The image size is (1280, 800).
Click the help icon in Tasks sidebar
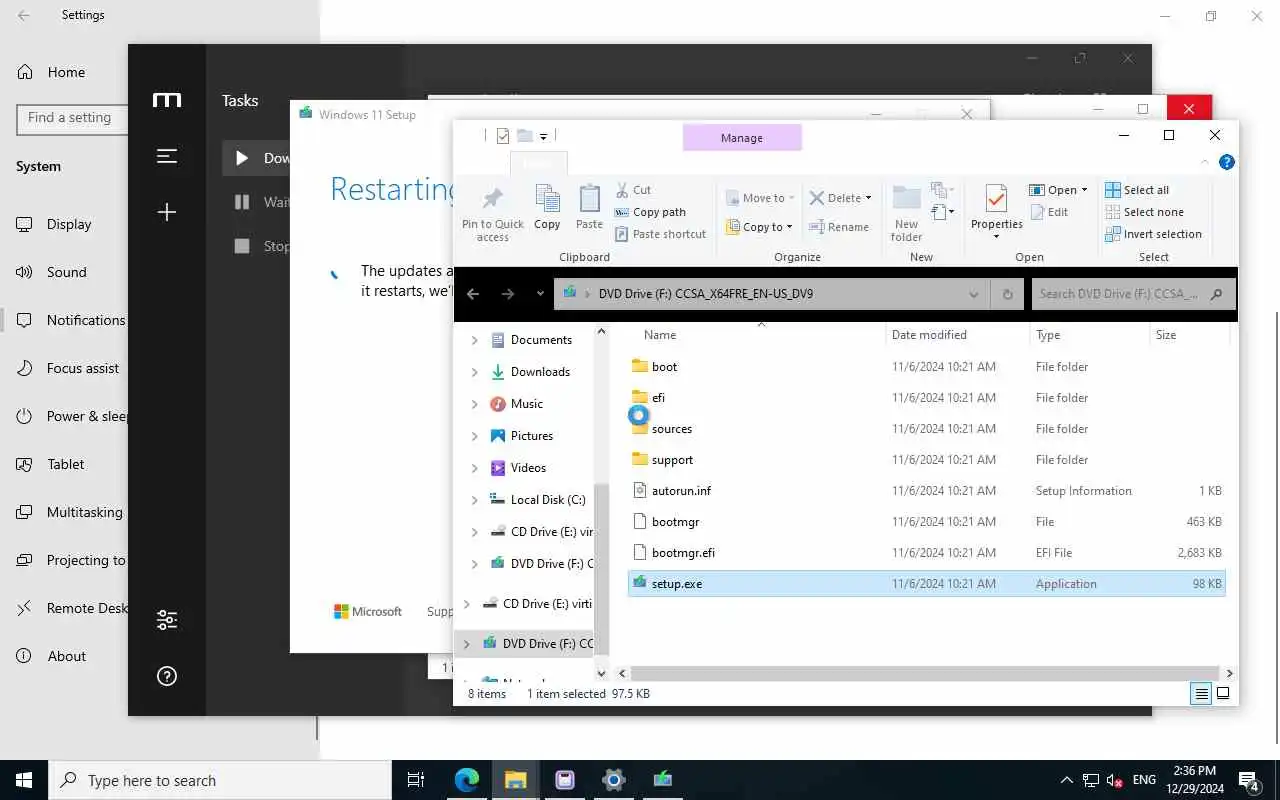tap(167, 677)
